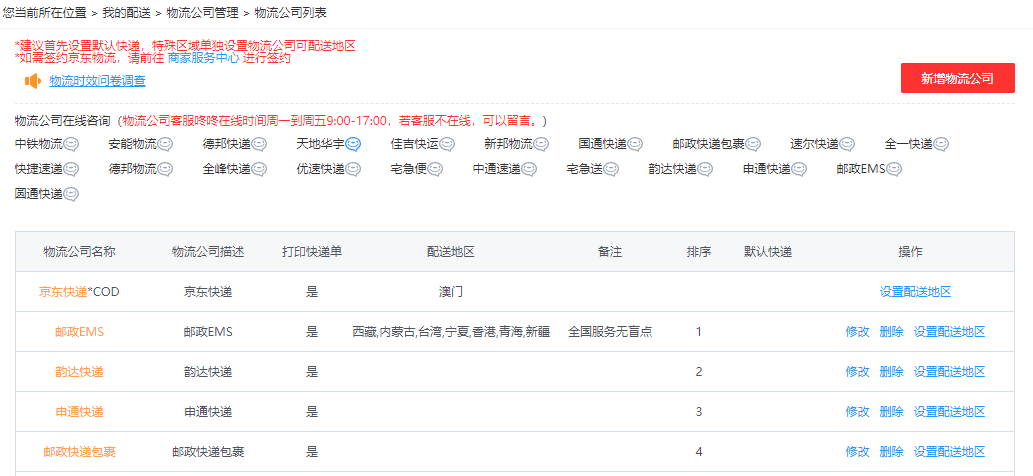This screenshot has height=476, width=1033.
Task: Open chat icon next to 宅急送
Action: coord(611,169)
